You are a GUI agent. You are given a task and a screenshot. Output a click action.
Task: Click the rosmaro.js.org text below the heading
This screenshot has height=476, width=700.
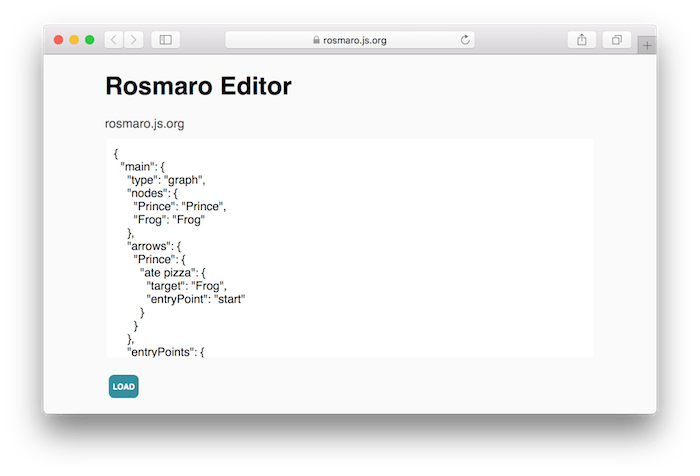(x=145, y=124)
